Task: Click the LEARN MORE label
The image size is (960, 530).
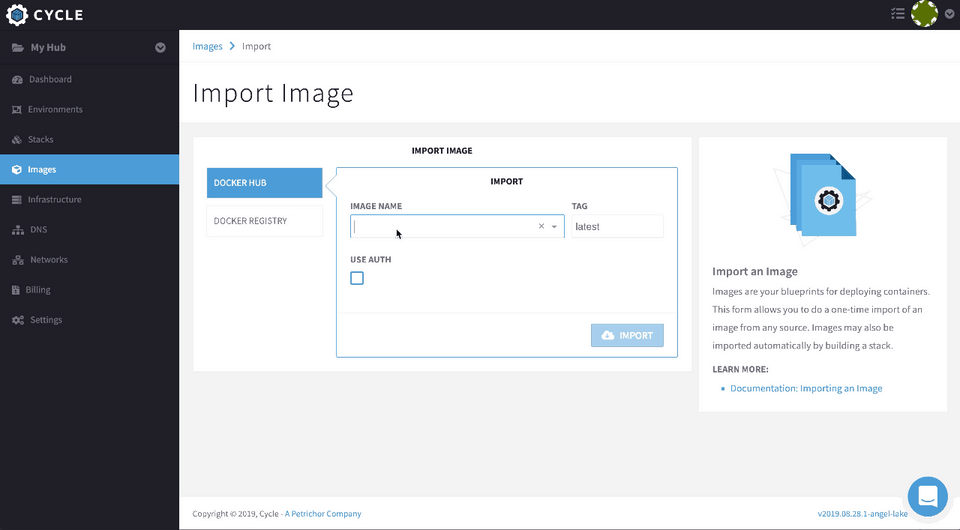Action: (740, 370)
